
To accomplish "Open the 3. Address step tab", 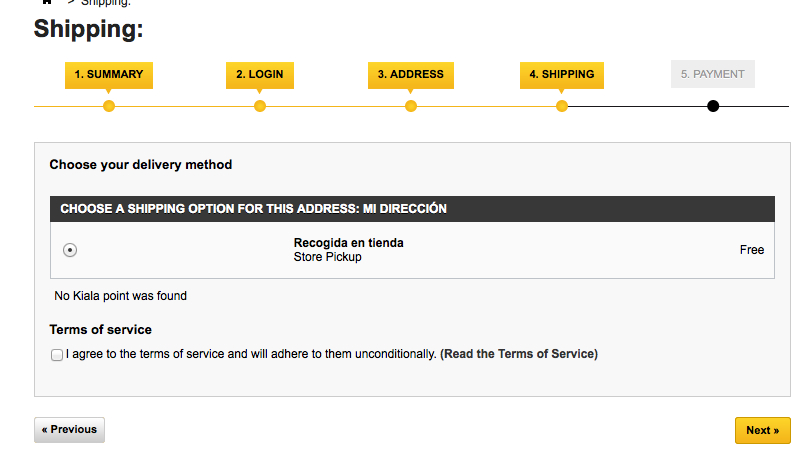I will tap(411, 75).
